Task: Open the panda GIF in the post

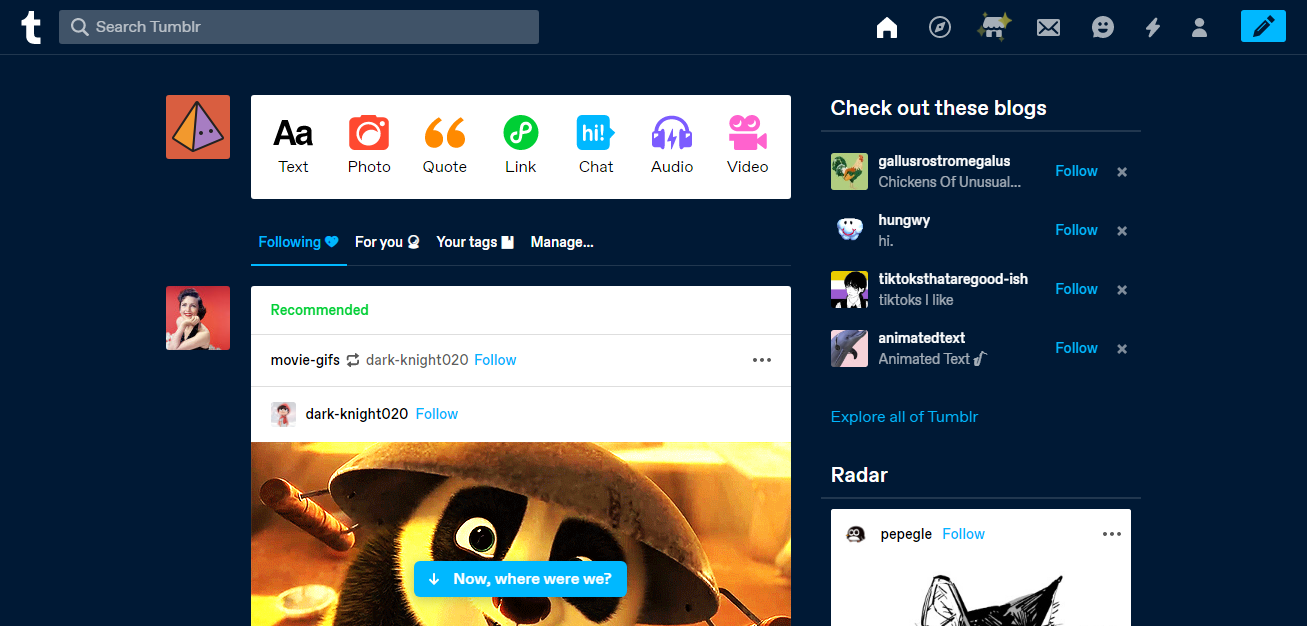Action: tap(521, 534)
